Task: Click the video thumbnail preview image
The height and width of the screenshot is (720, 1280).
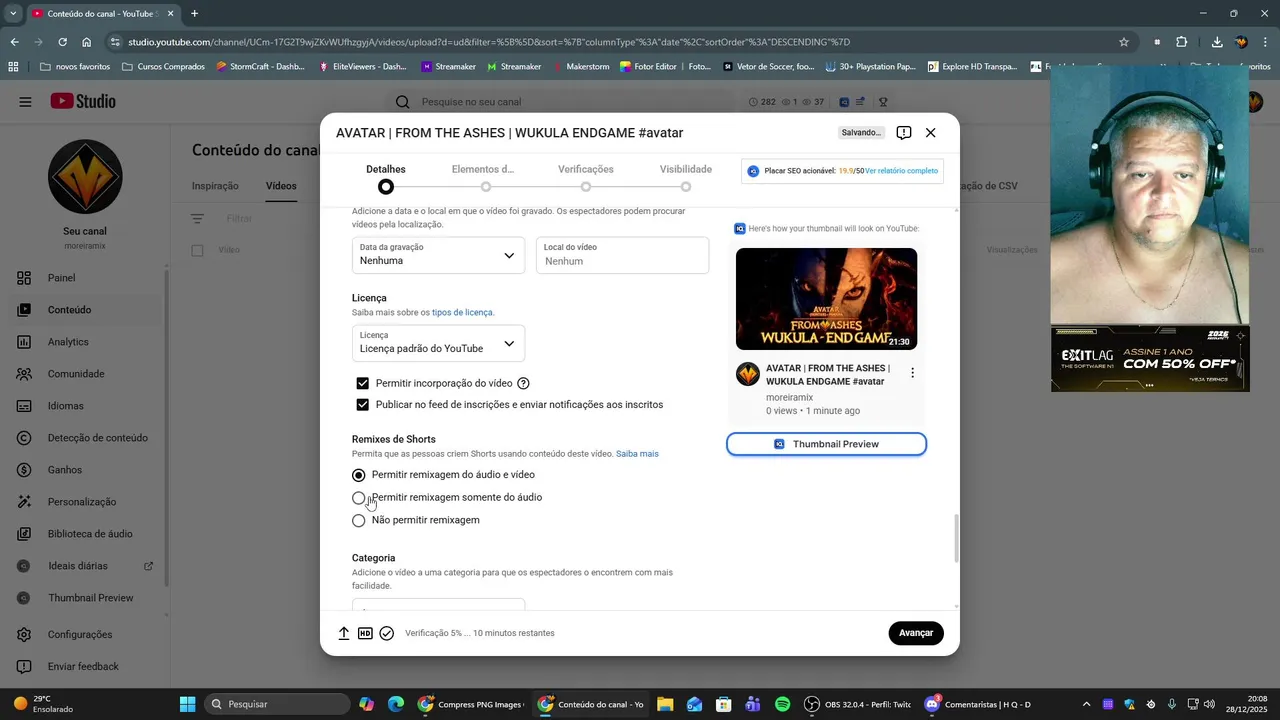Action: 826,299
